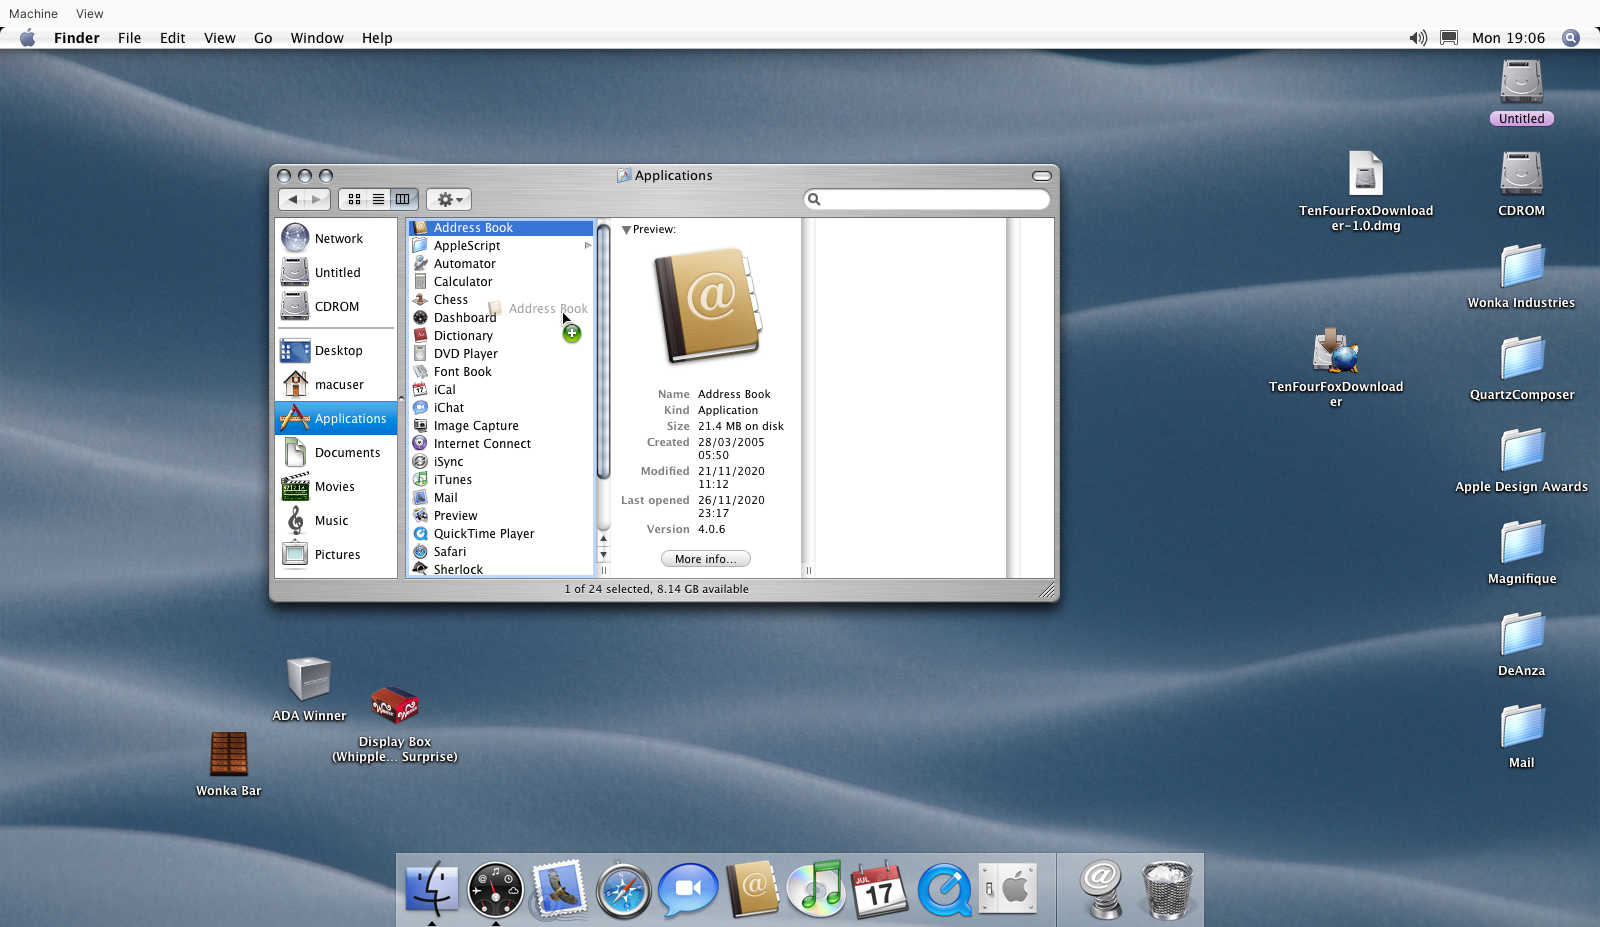This screenshot has width=1600, height=927.
Task: Open iChat bubble icon in Dock
Action: click(x=688, y=889)
